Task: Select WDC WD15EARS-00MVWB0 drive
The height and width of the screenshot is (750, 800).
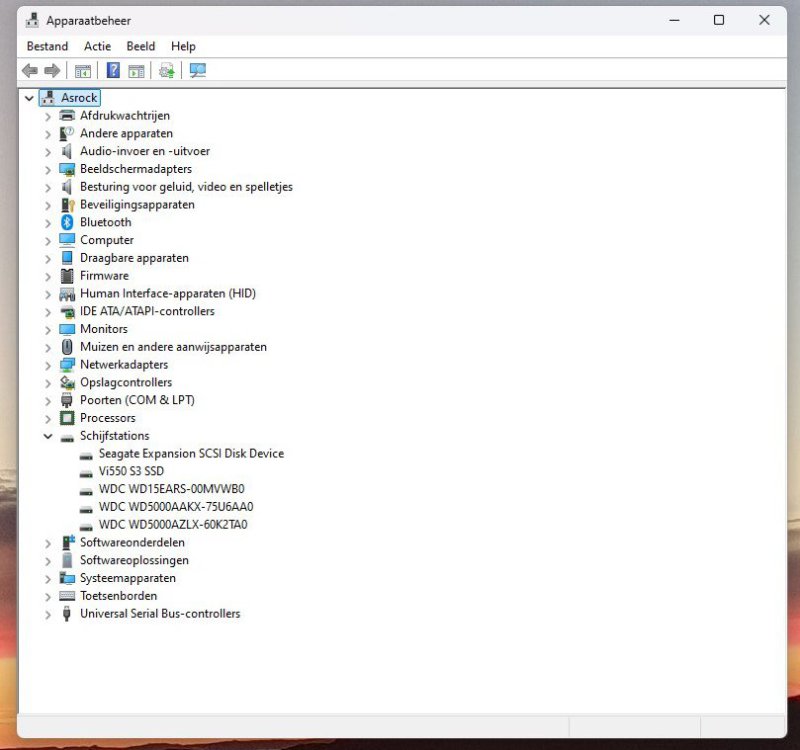Action: 171,489
